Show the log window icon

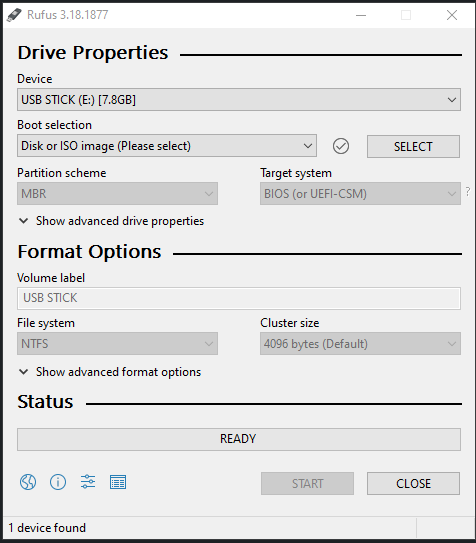click(x=118, y=482)
